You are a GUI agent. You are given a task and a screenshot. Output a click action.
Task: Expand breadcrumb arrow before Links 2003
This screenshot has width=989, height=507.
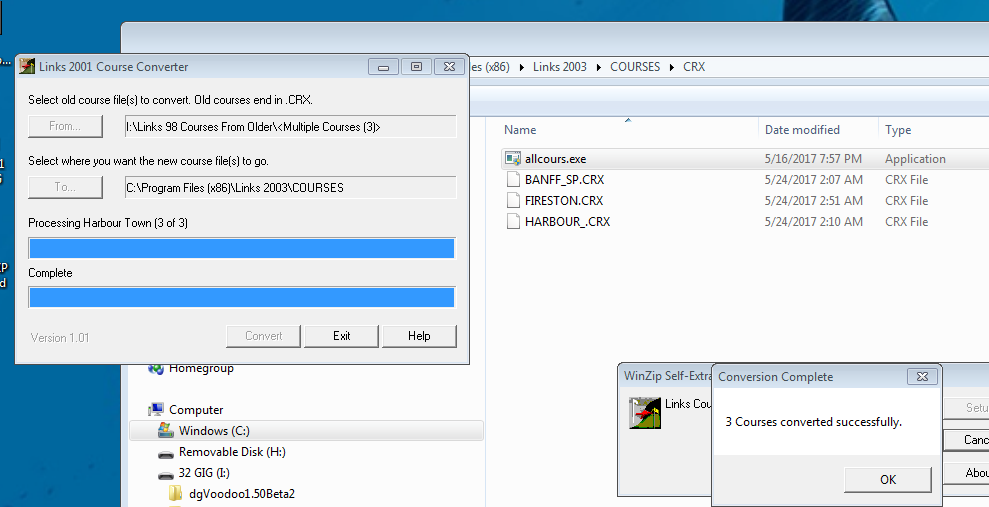pos(522,67)
